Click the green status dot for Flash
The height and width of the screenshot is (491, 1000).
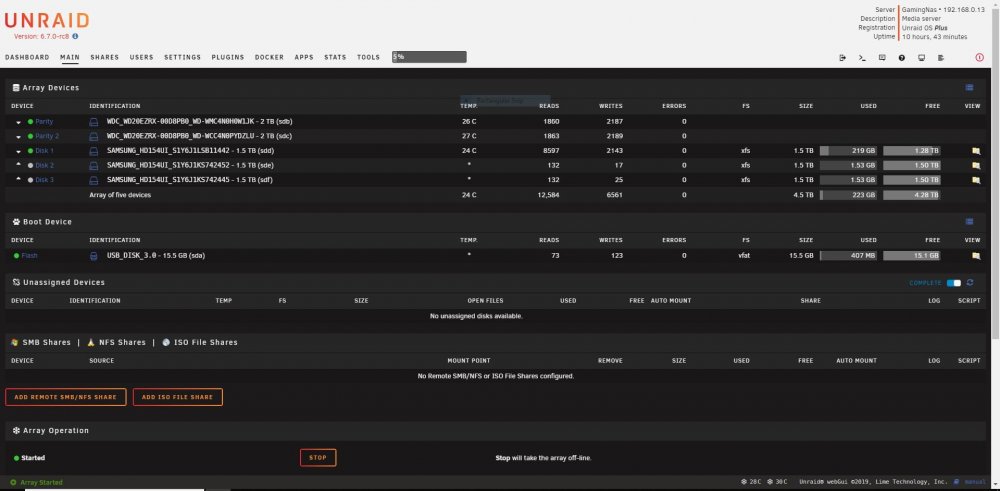pos(17,256)
